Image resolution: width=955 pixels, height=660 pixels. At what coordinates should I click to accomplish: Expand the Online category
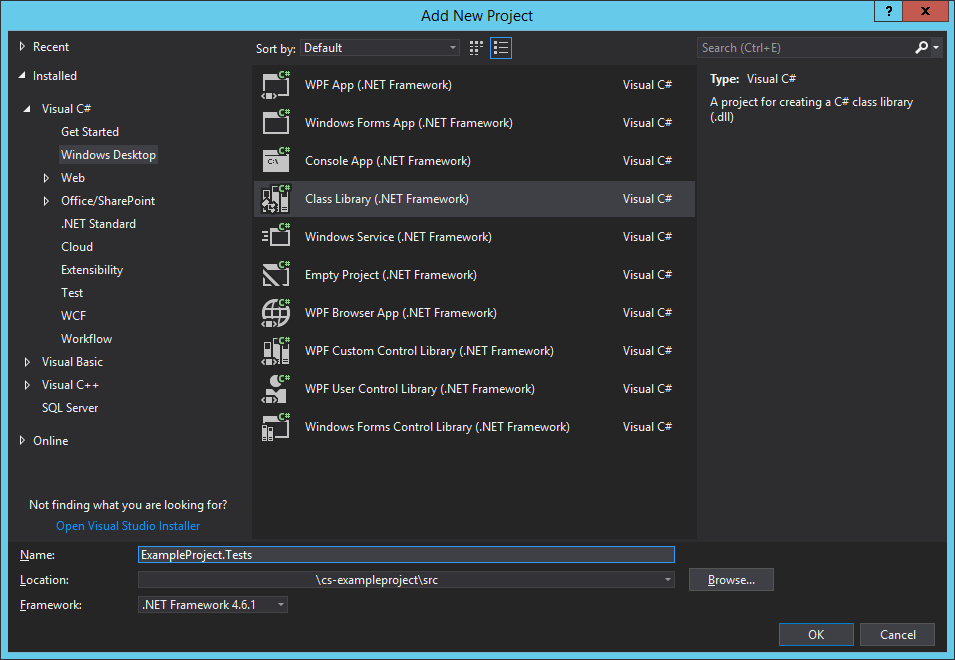(x=23, y=441)
